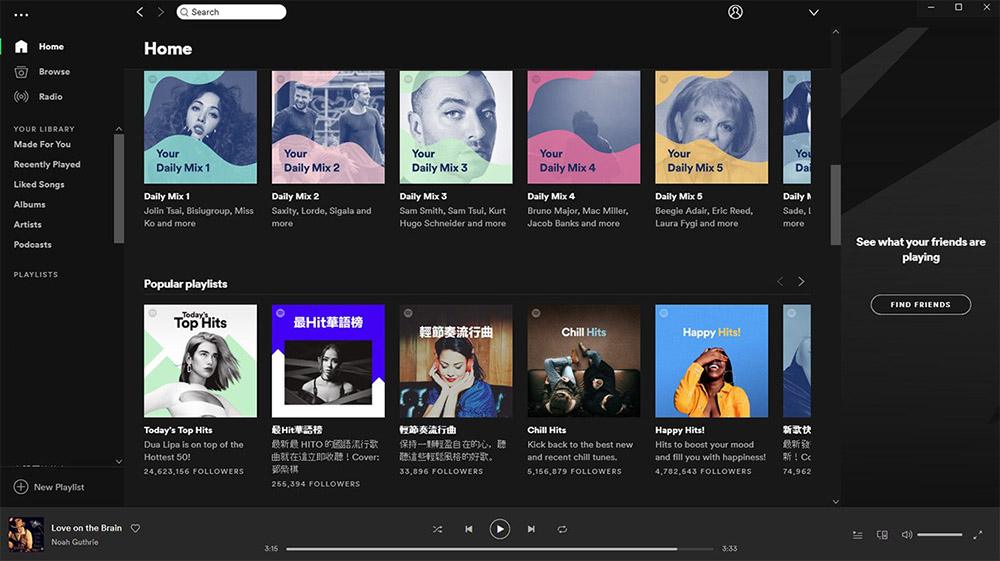Viewport: 1000px width, 561px height.
Task: Show previous popular playlists with left chevron
Action: [780, 281]
